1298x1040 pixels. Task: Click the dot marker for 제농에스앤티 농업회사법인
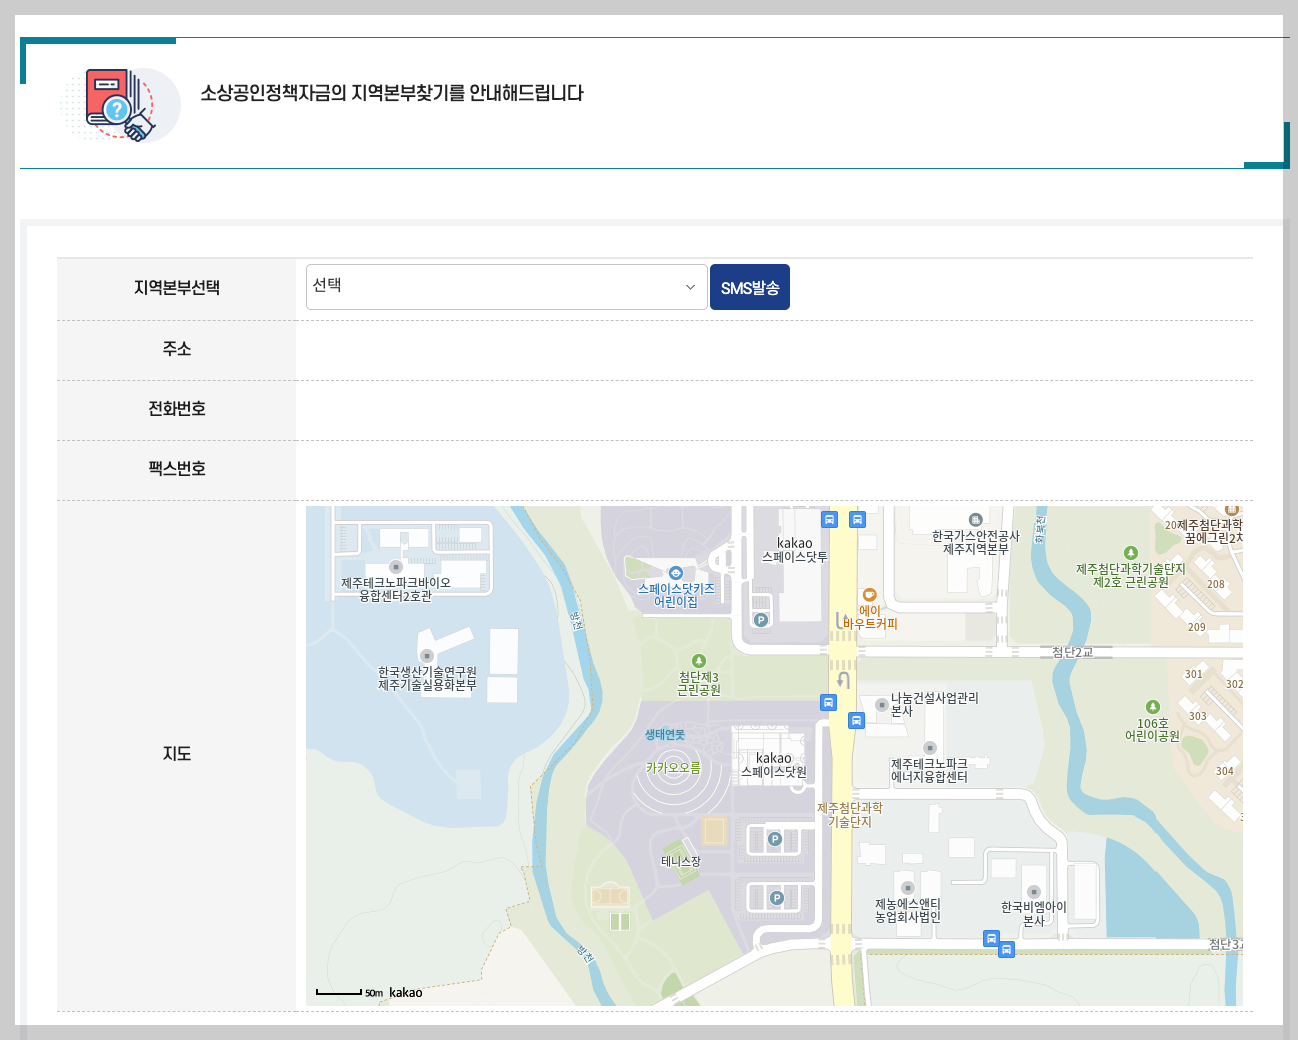pos(906,888)
